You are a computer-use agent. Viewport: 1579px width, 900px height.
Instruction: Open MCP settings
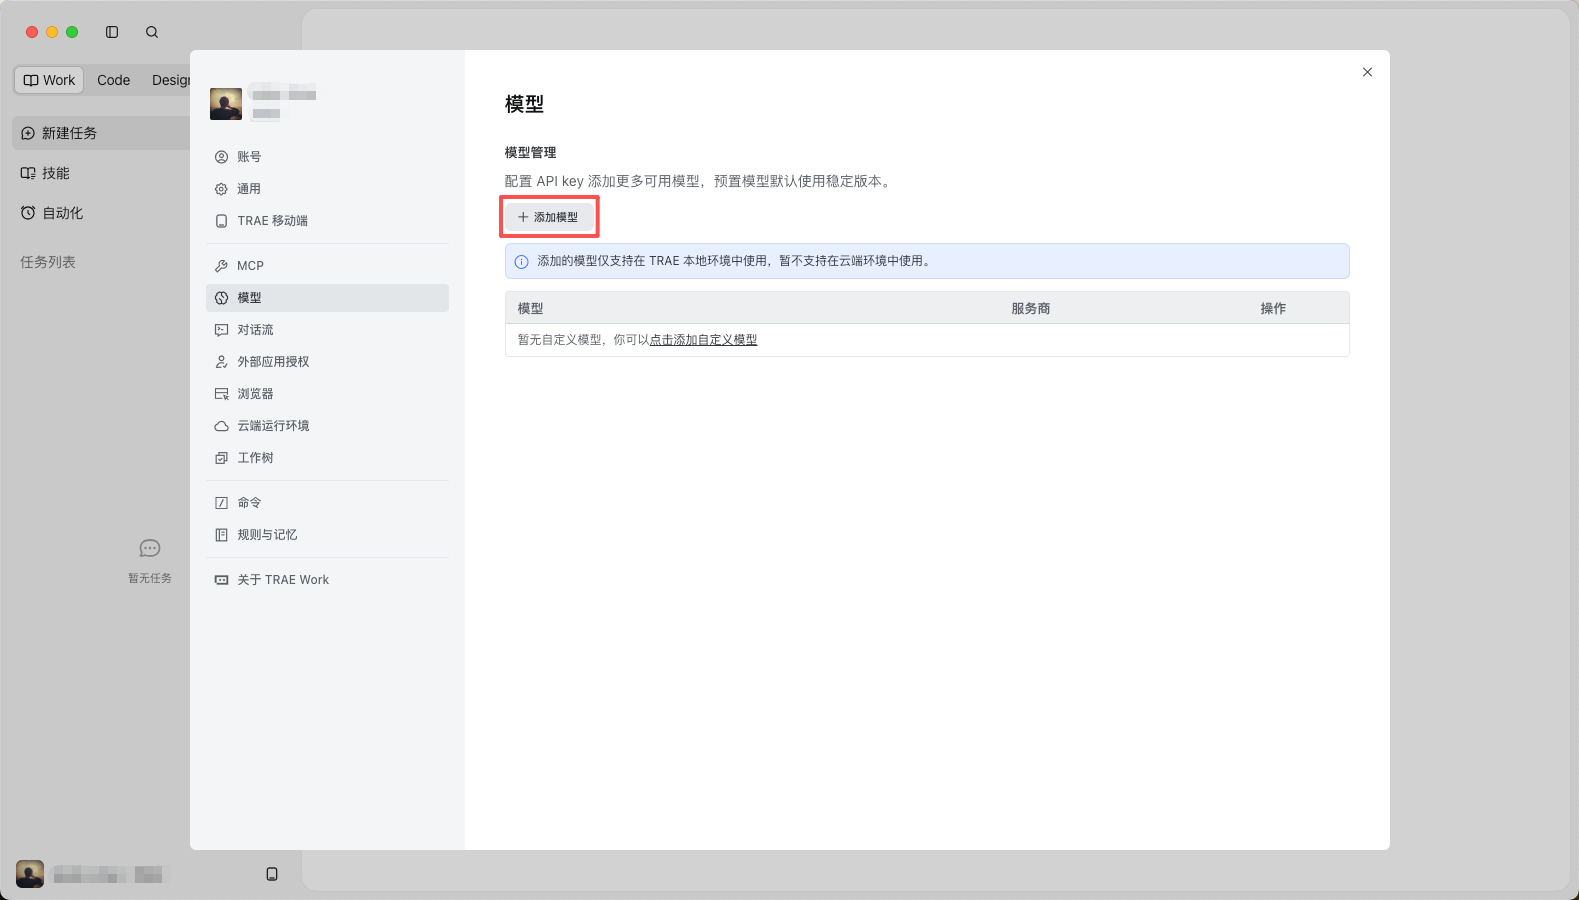[x=327, y=266]
